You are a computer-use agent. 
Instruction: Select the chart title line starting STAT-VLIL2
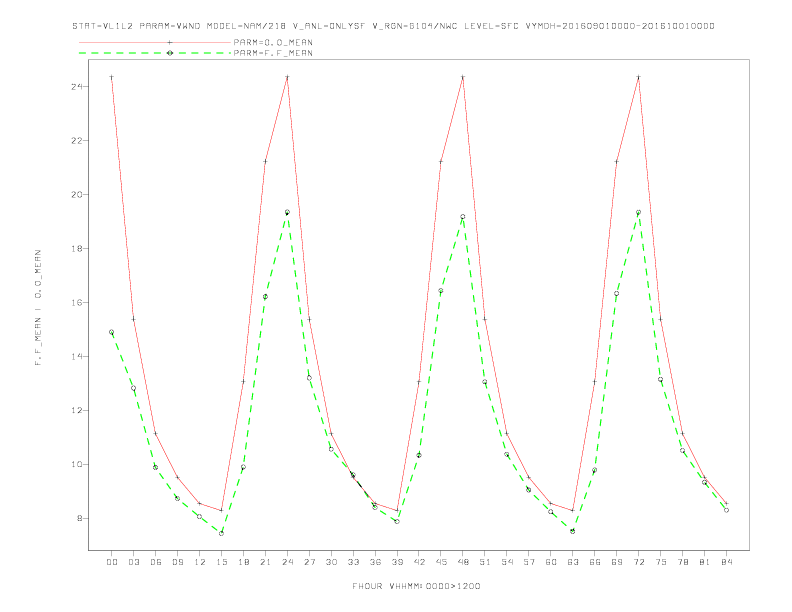point(393,26)
